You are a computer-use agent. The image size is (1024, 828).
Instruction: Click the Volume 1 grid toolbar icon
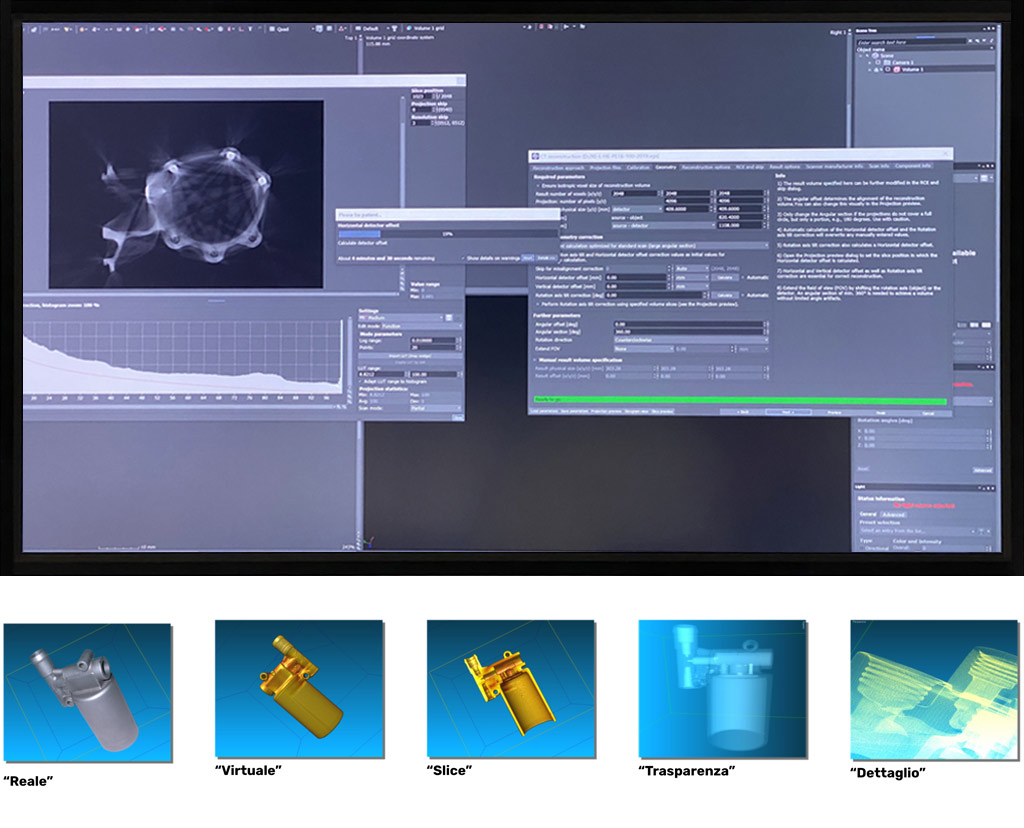[x=409, y=29]
